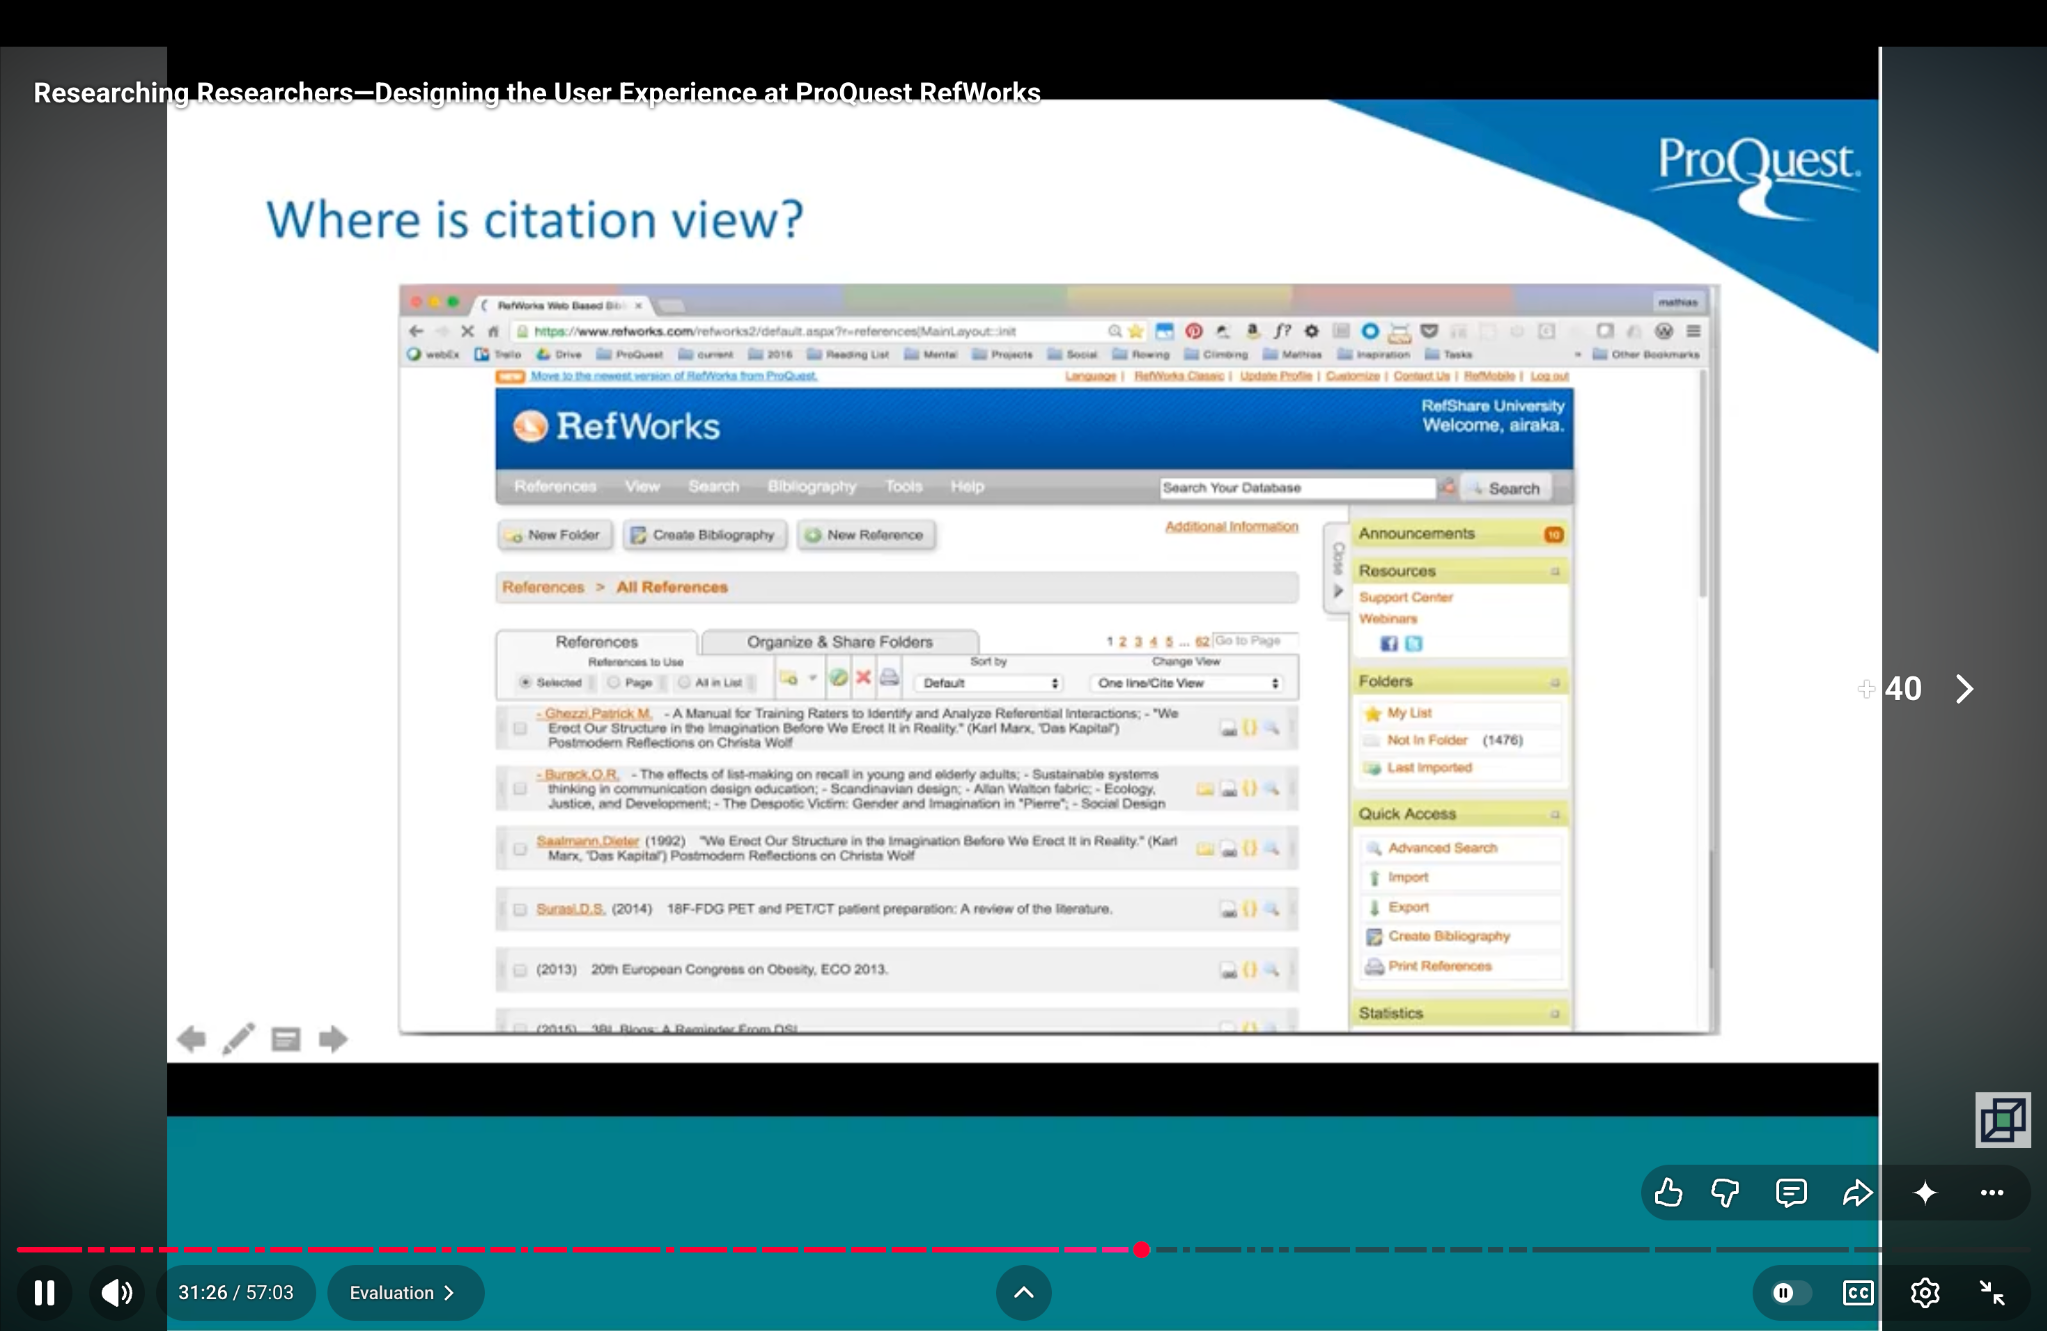Viewport: 2047px width, 1331px height.
Task: Click the slide's previous arrow icon
Action: point(191,1039)
